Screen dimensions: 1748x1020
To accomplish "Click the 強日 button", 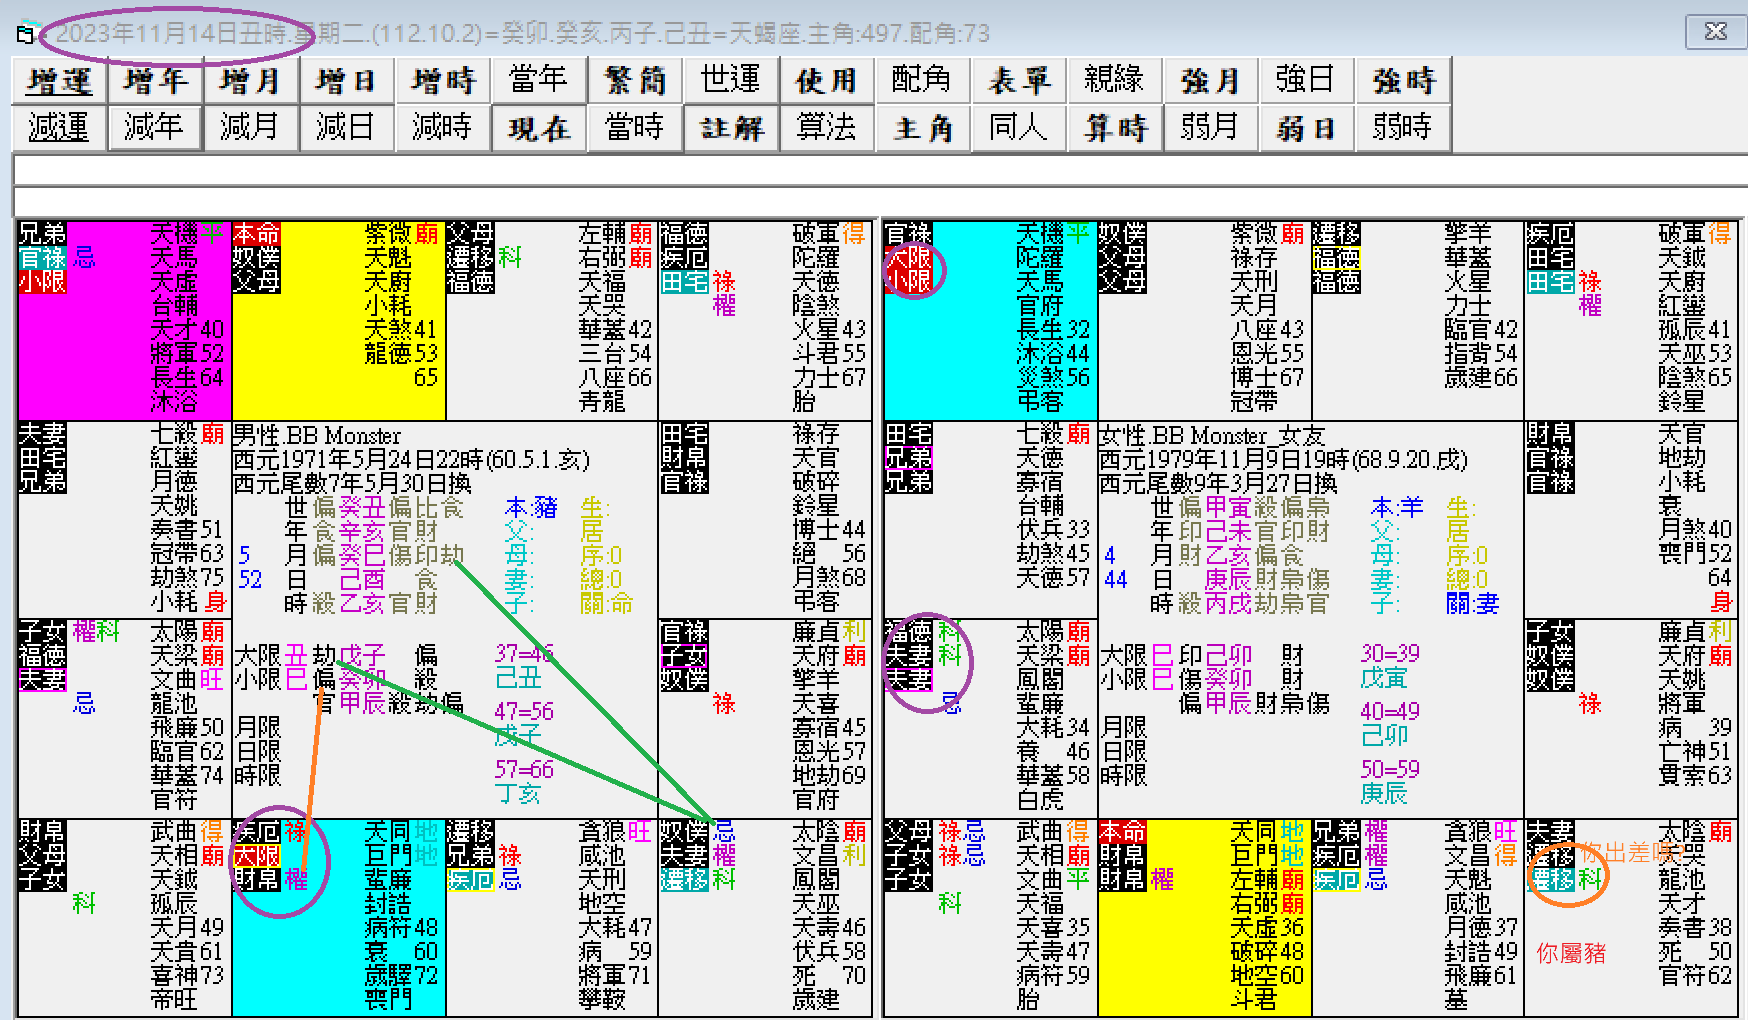I will coord(1307,80).
